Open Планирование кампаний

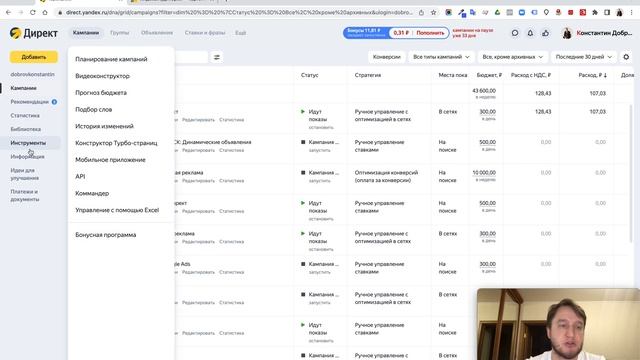(x=111, y=59)
